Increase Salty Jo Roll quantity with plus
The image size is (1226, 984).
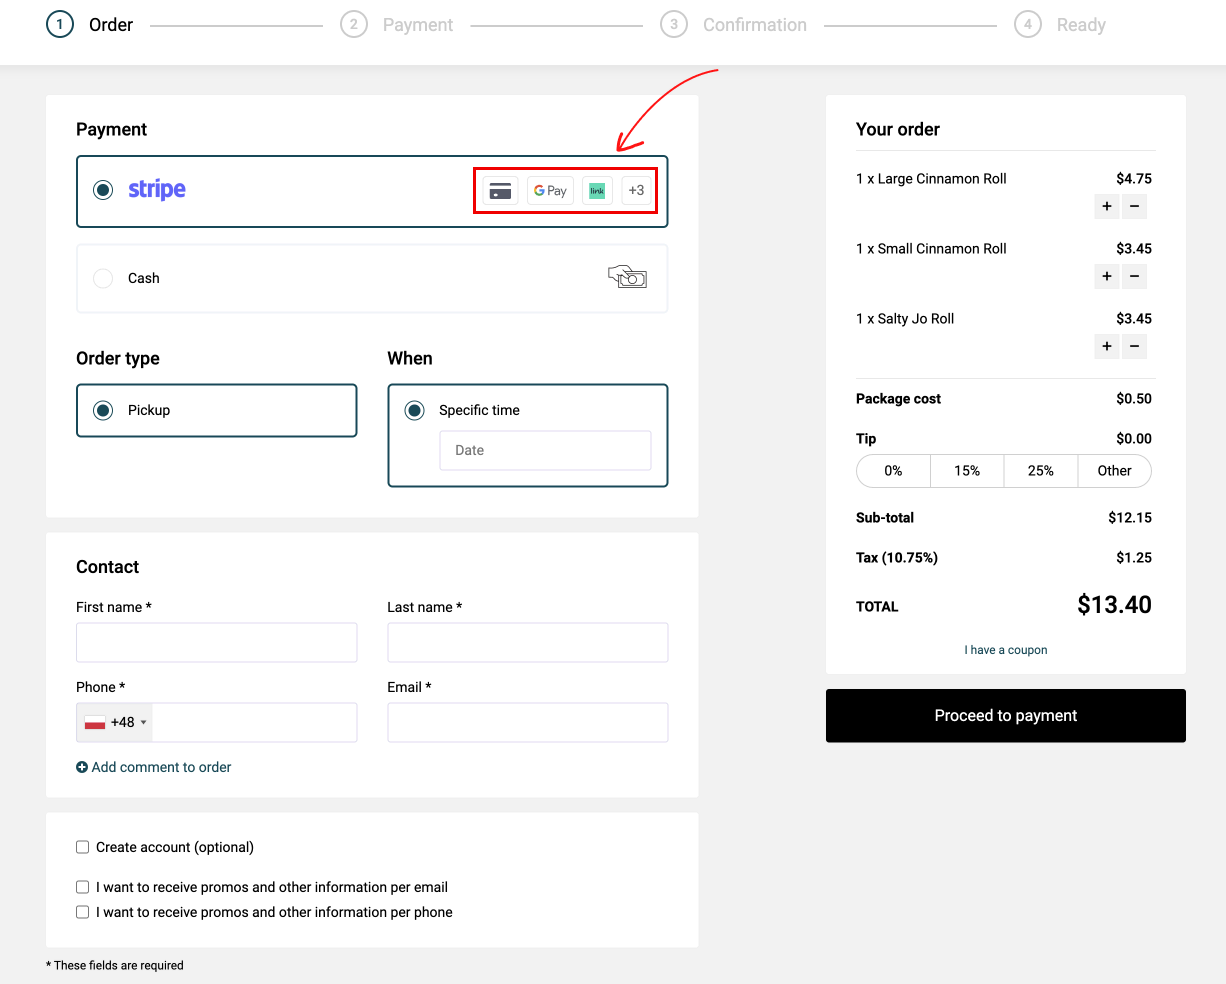click(x=1107, y=347)
